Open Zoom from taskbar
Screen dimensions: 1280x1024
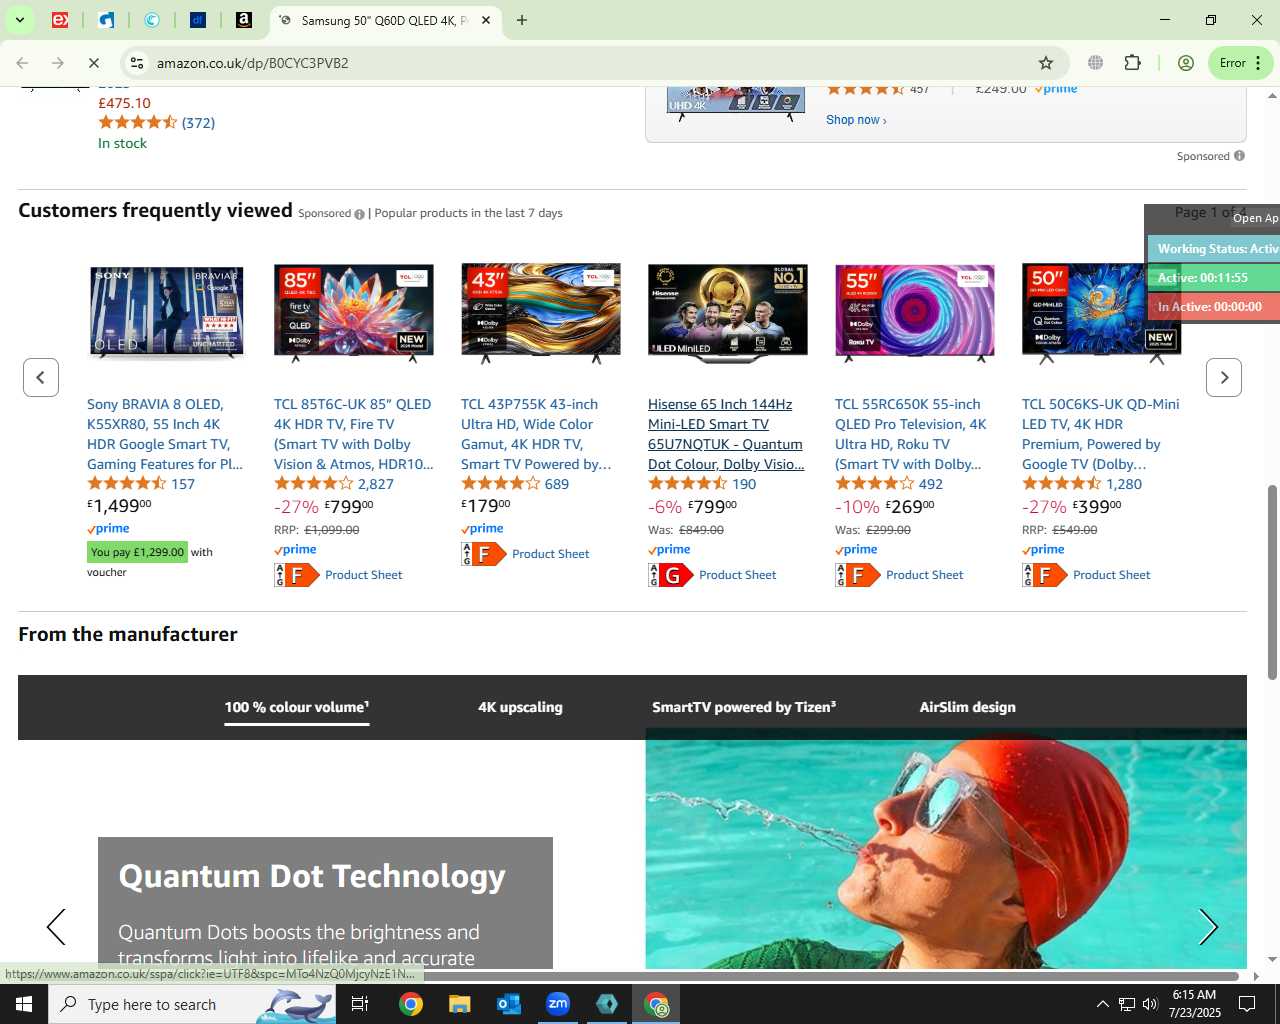(x=557, y=1004)
